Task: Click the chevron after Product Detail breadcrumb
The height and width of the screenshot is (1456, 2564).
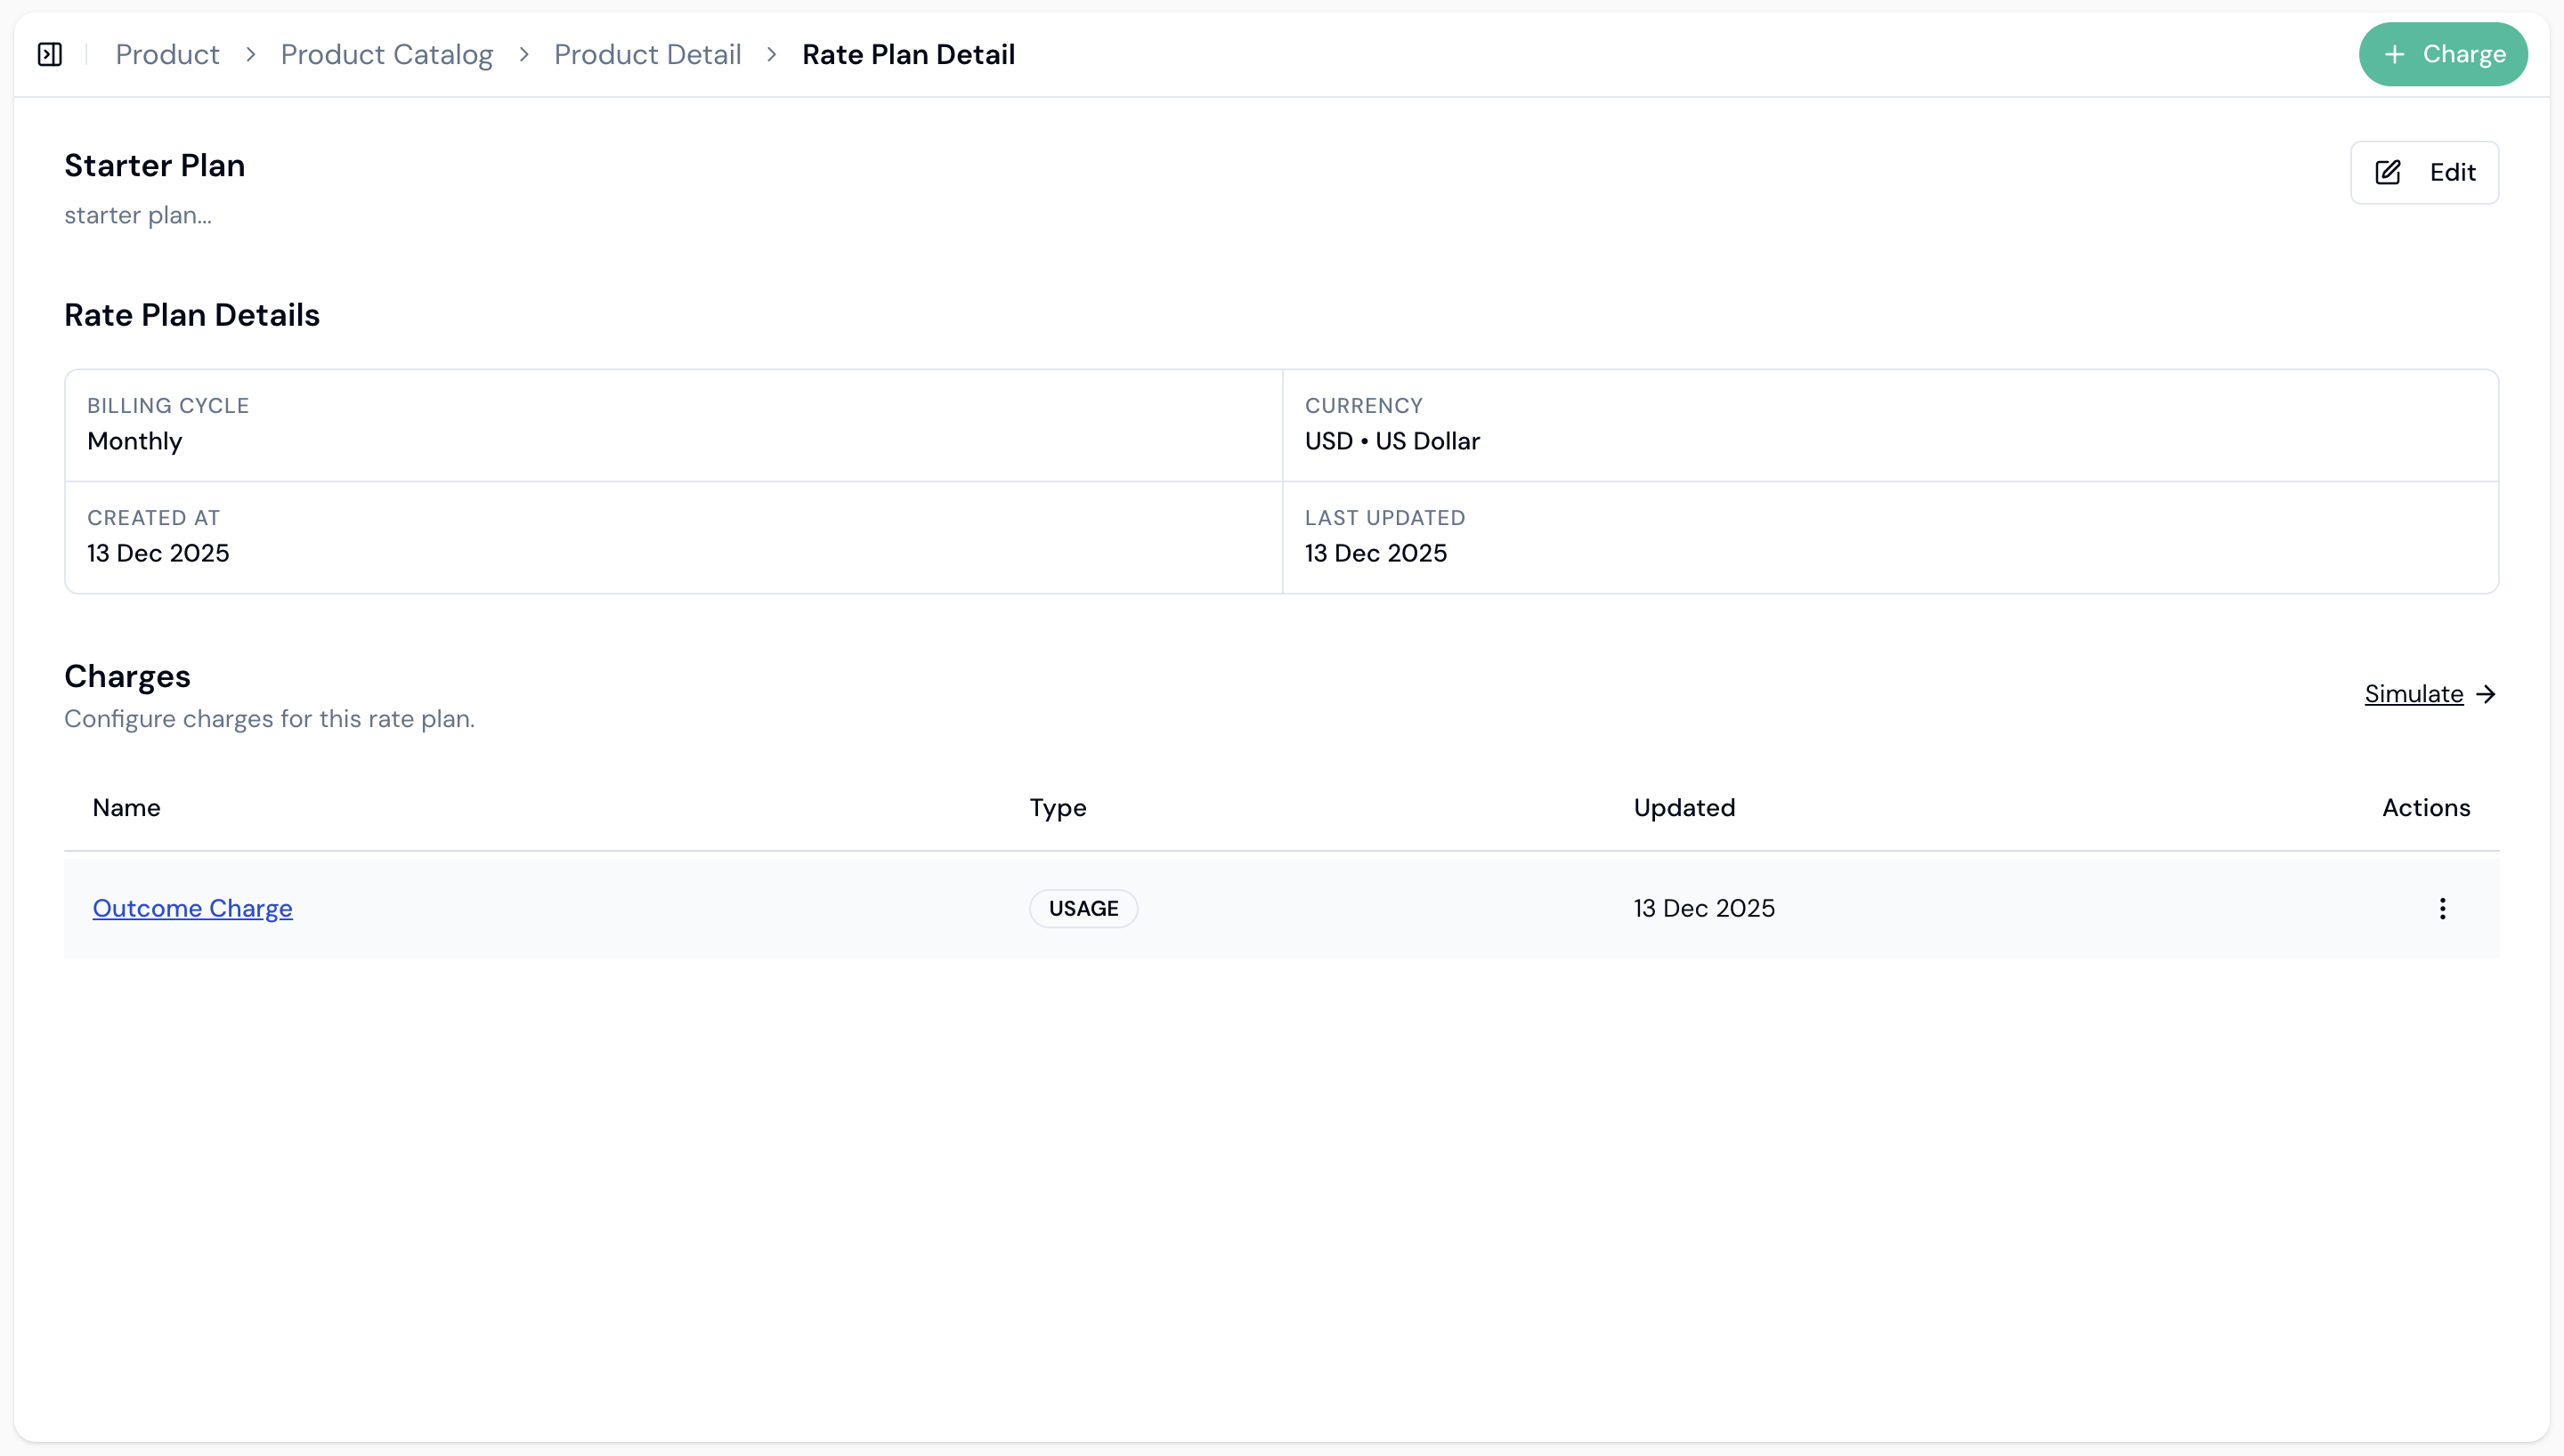Action: point(771,54)
